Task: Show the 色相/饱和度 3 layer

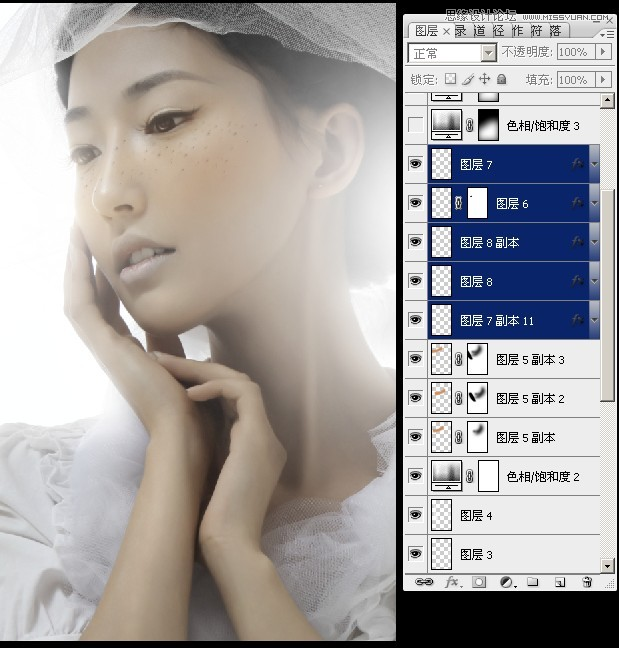Action: click(x=416, y=126)
